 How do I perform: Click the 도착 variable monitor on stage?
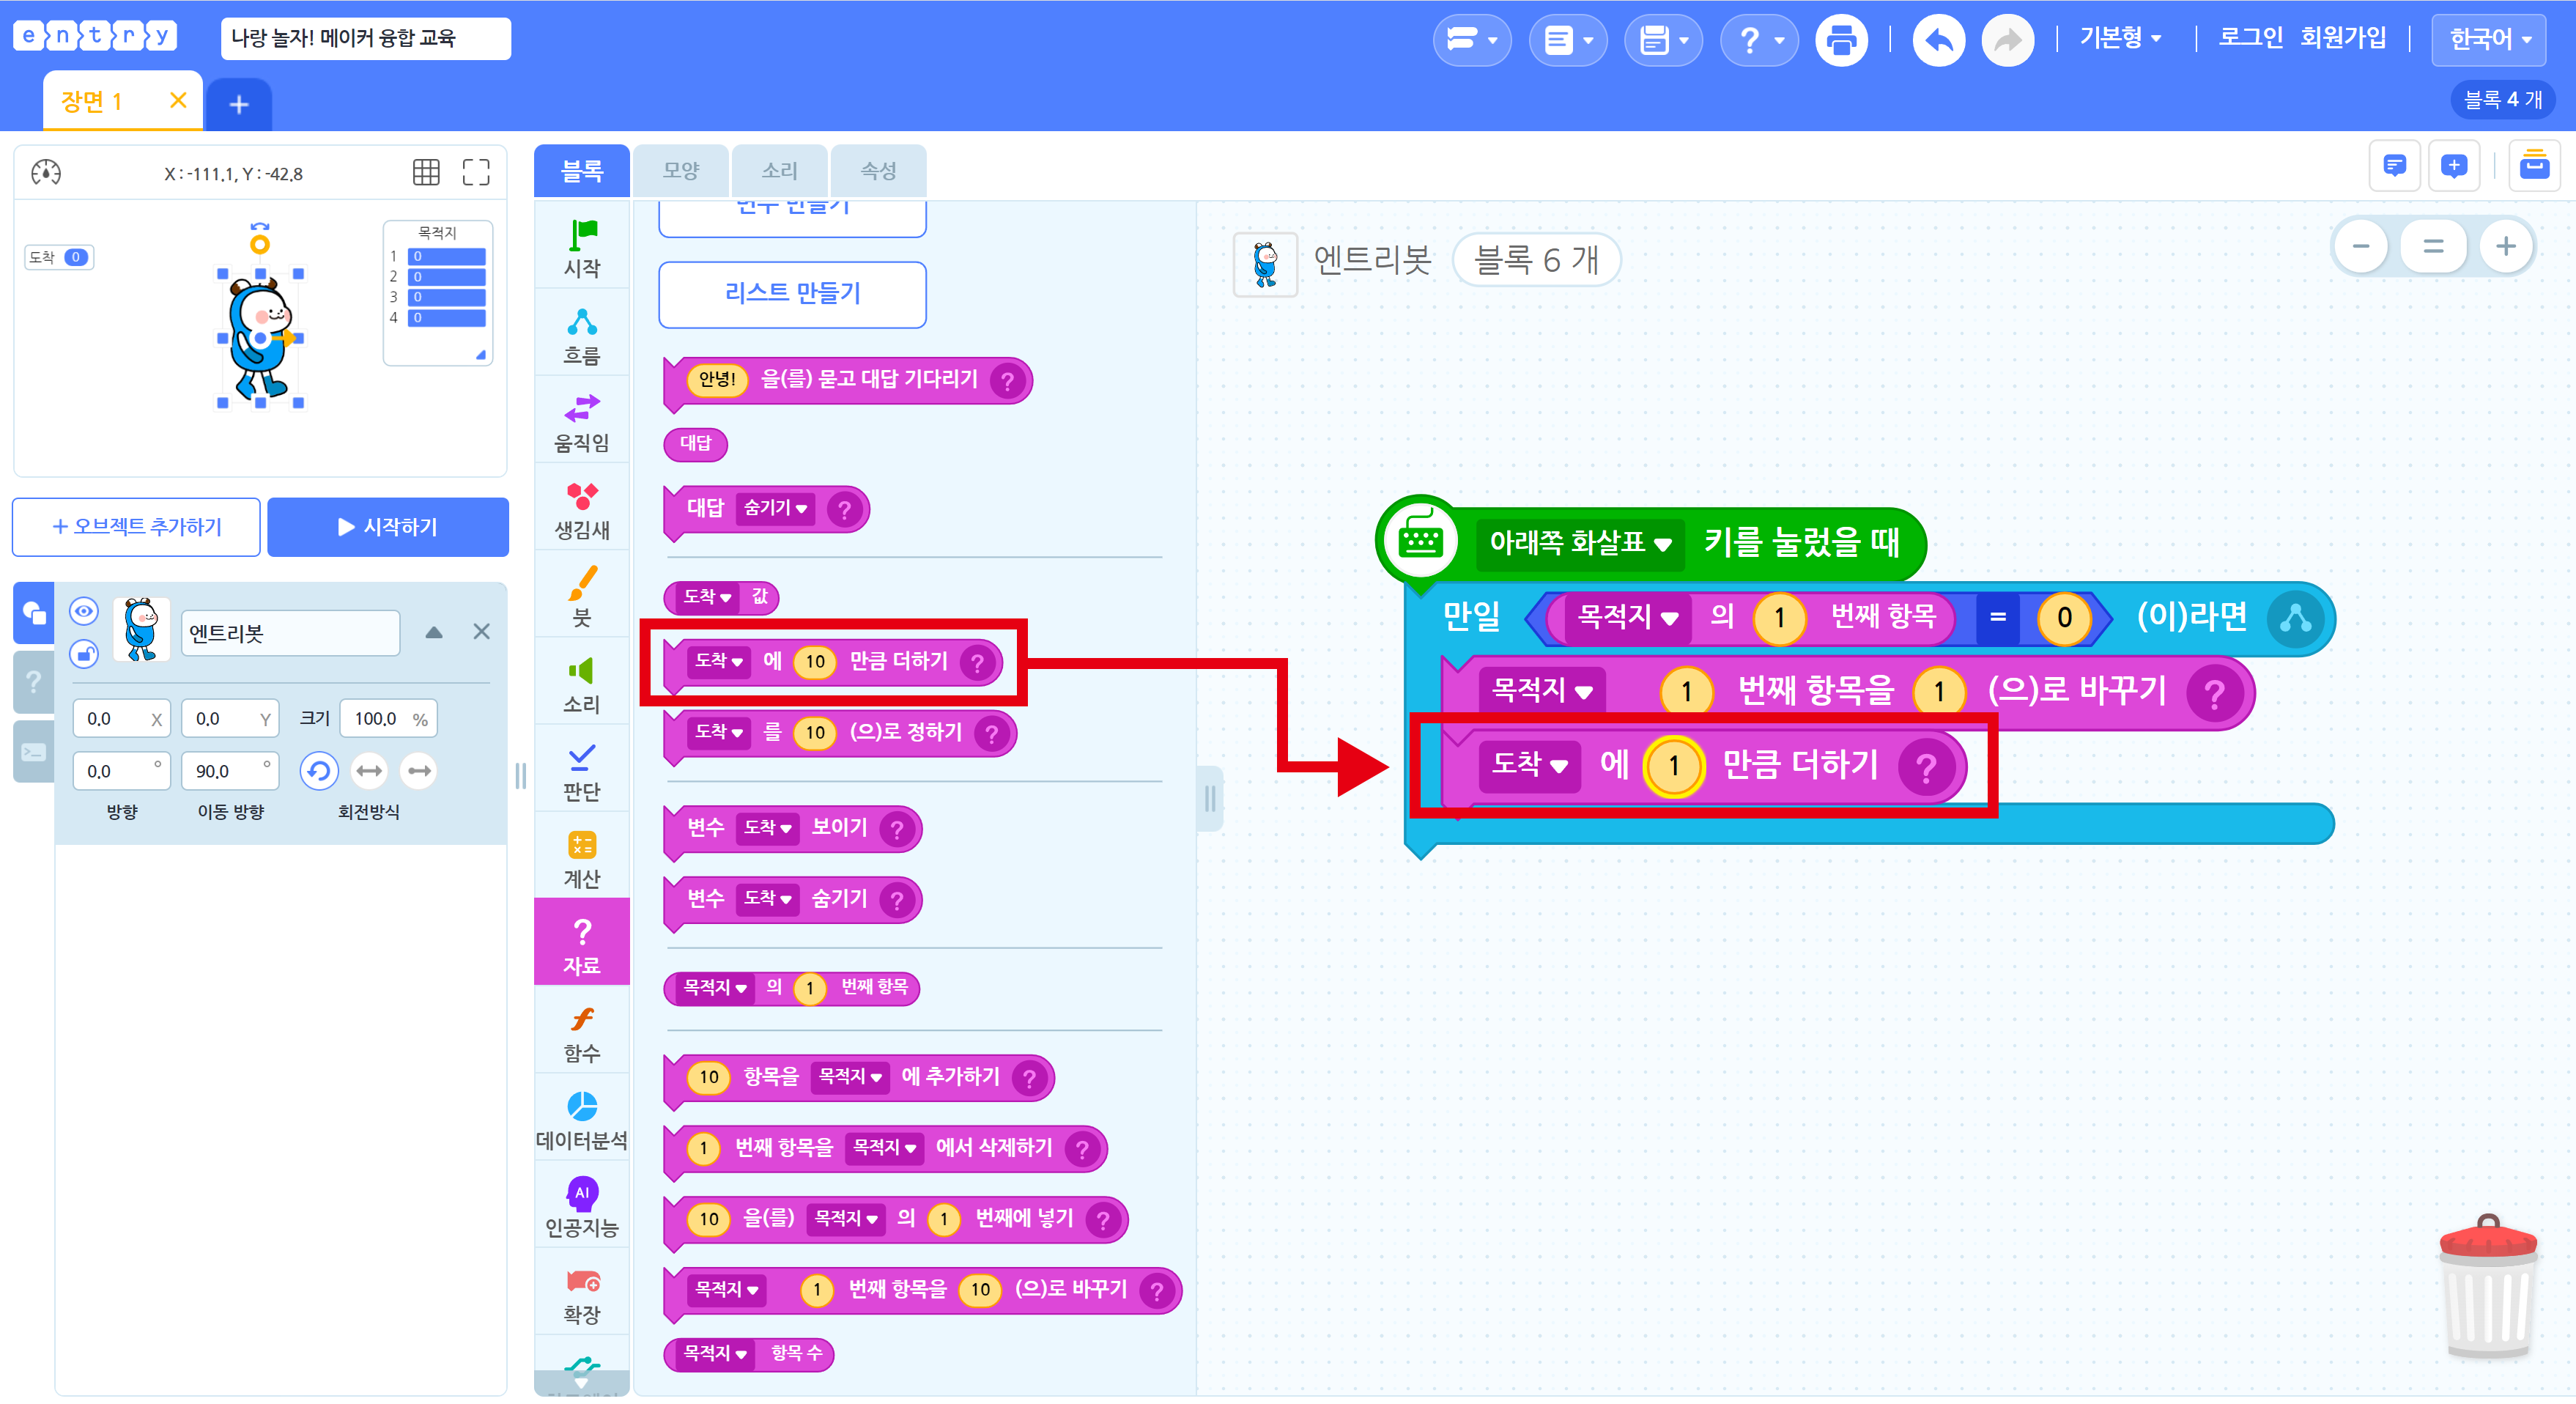point(58,257)
